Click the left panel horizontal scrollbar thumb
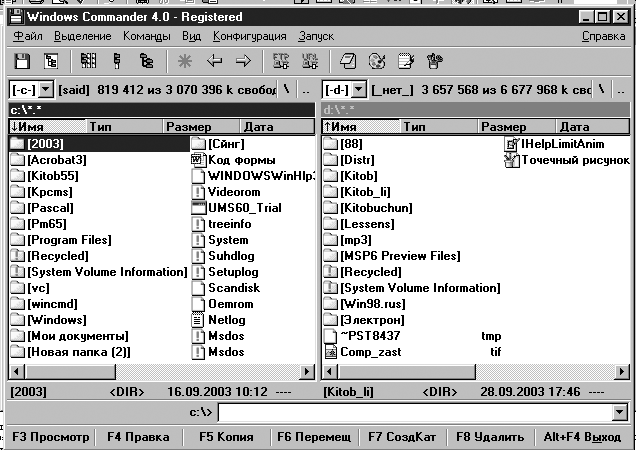This screenshot has width=636, height=450. click(70, 371)
